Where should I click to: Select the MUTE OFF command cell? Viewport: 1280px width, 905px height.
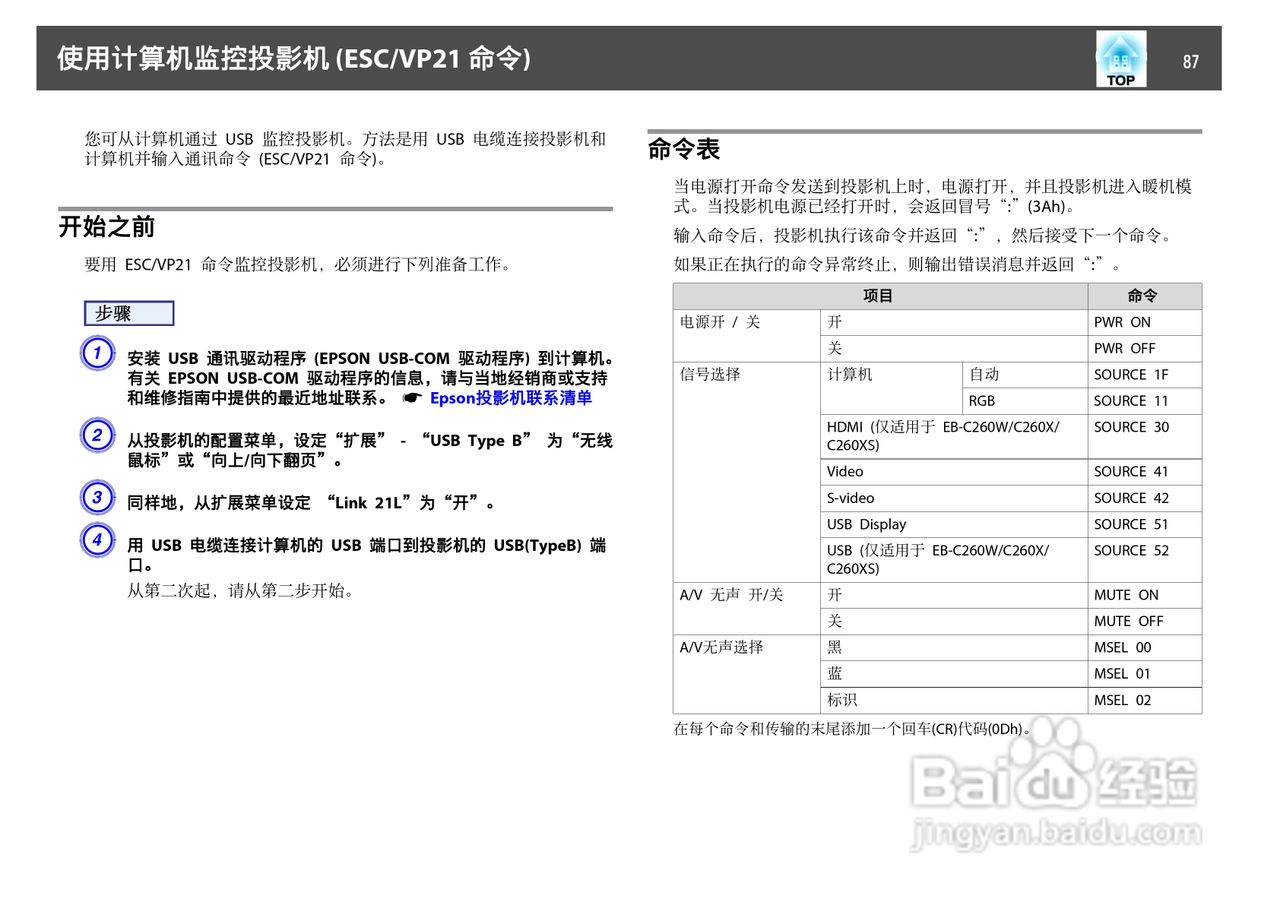pyautogui.click(x=1145, y=621)
